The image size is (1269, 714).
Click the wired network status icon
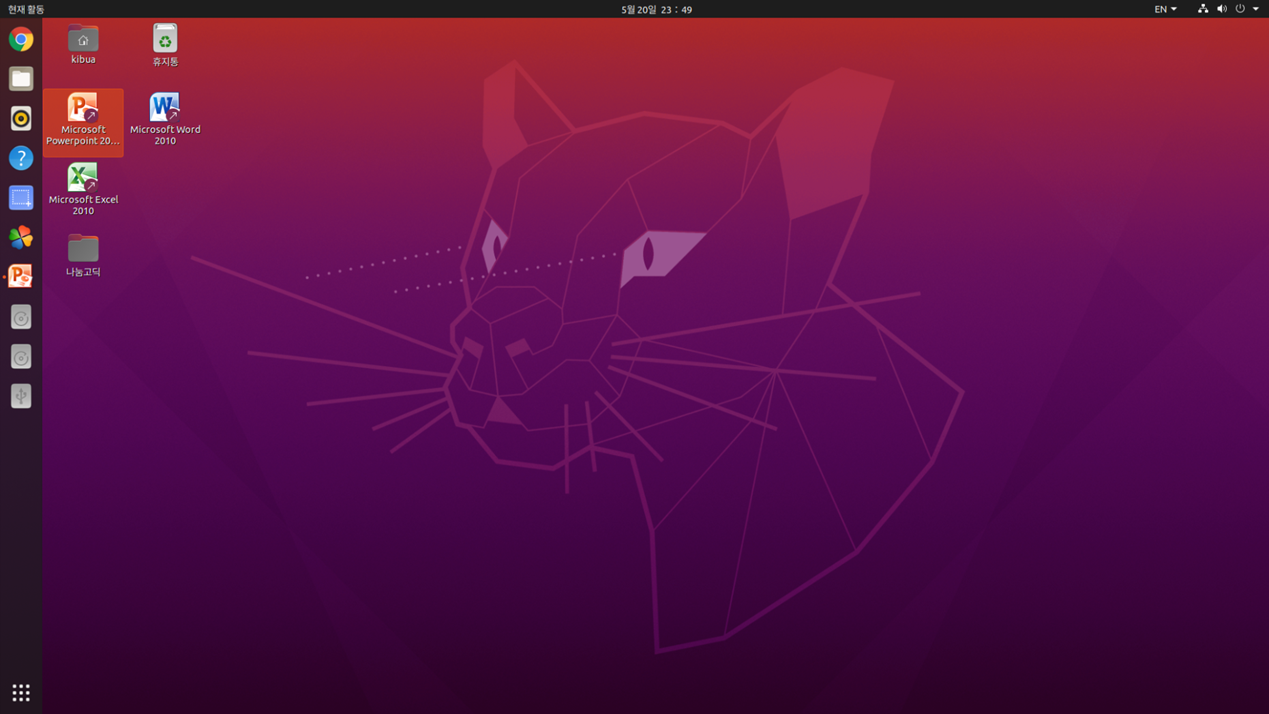[x=1203, y=9]
